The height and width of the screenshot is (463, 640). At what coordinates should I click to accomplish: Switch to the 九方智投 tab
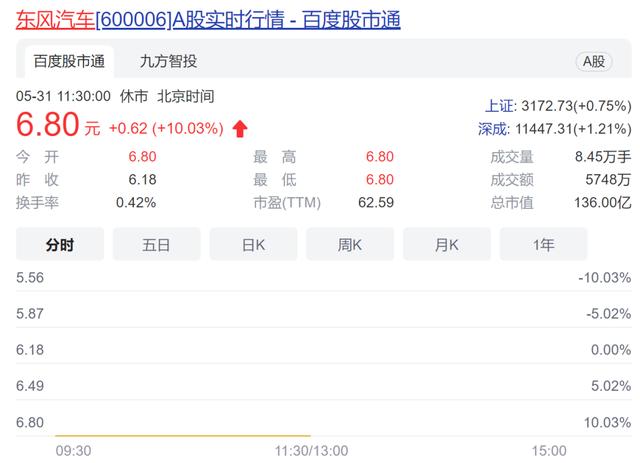(168, 62)
